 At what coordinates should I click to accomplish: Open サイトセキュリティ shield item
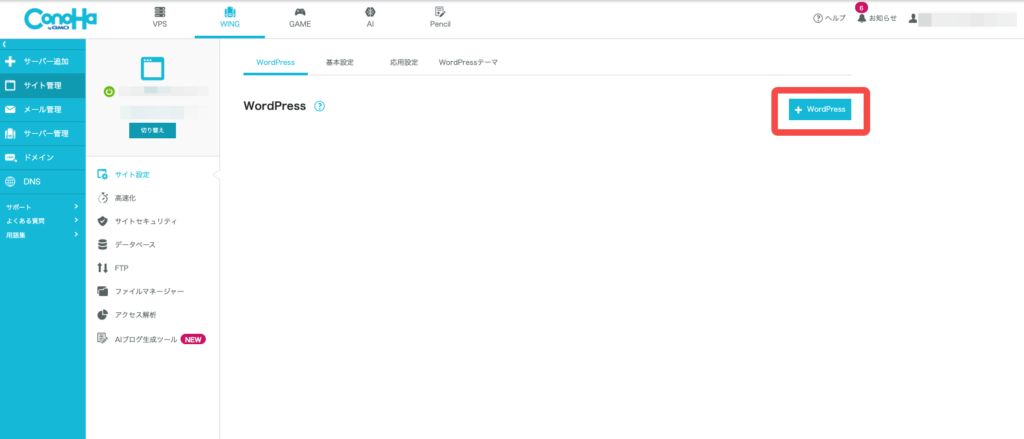136,221
